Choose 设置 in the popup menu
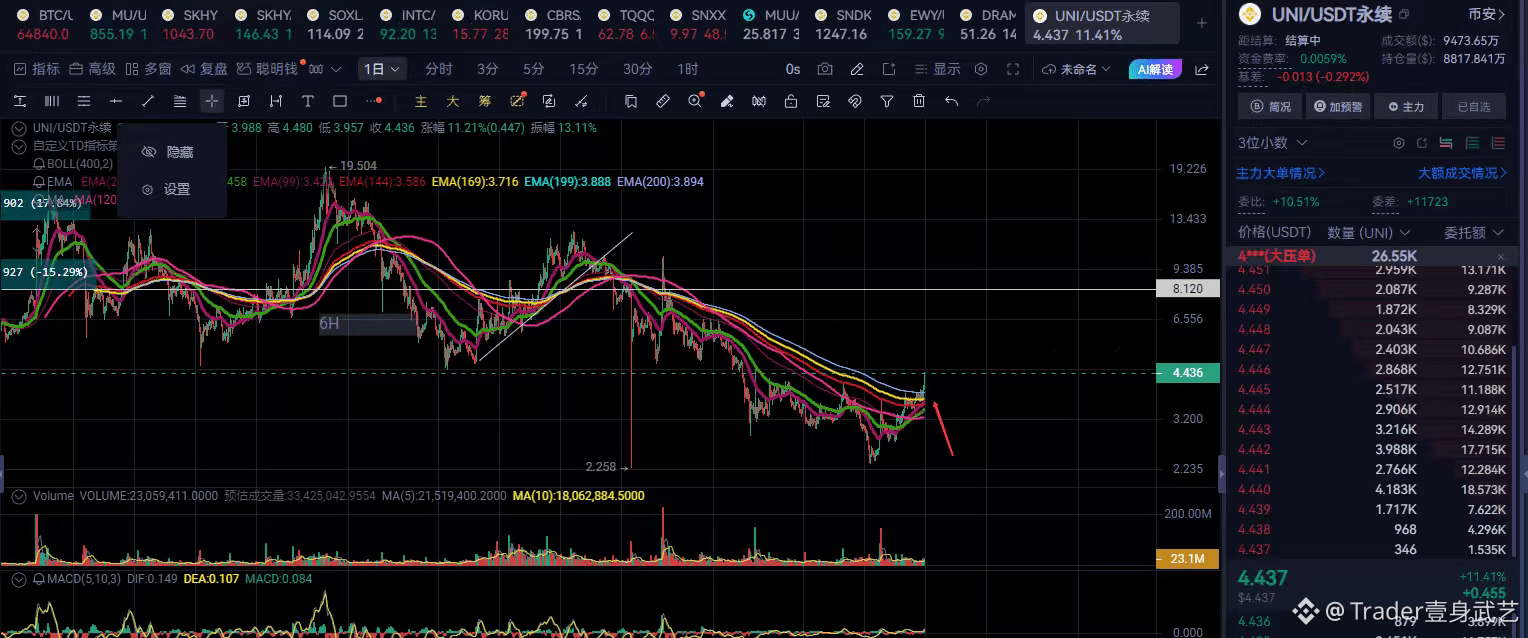Viewport: 1528px width, 638px height. point(177,189)
